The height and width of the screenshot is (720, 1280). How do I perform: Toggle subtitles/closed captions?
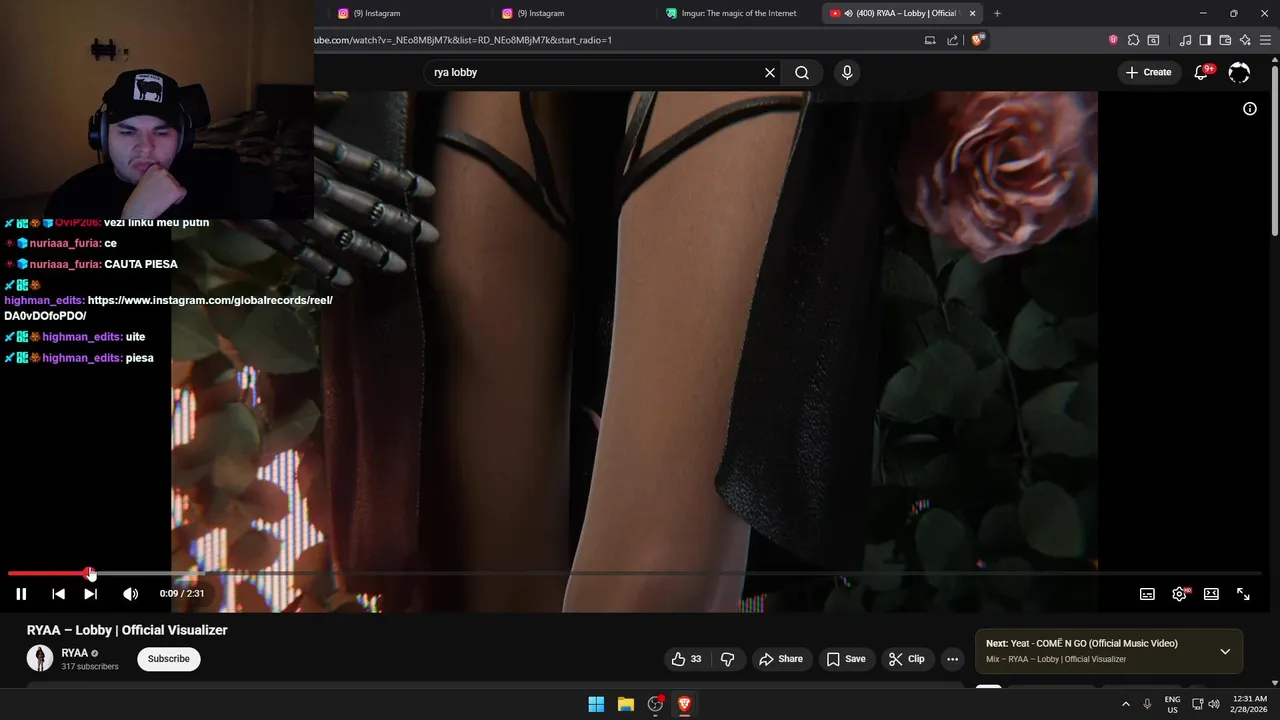pos(1147,594)
